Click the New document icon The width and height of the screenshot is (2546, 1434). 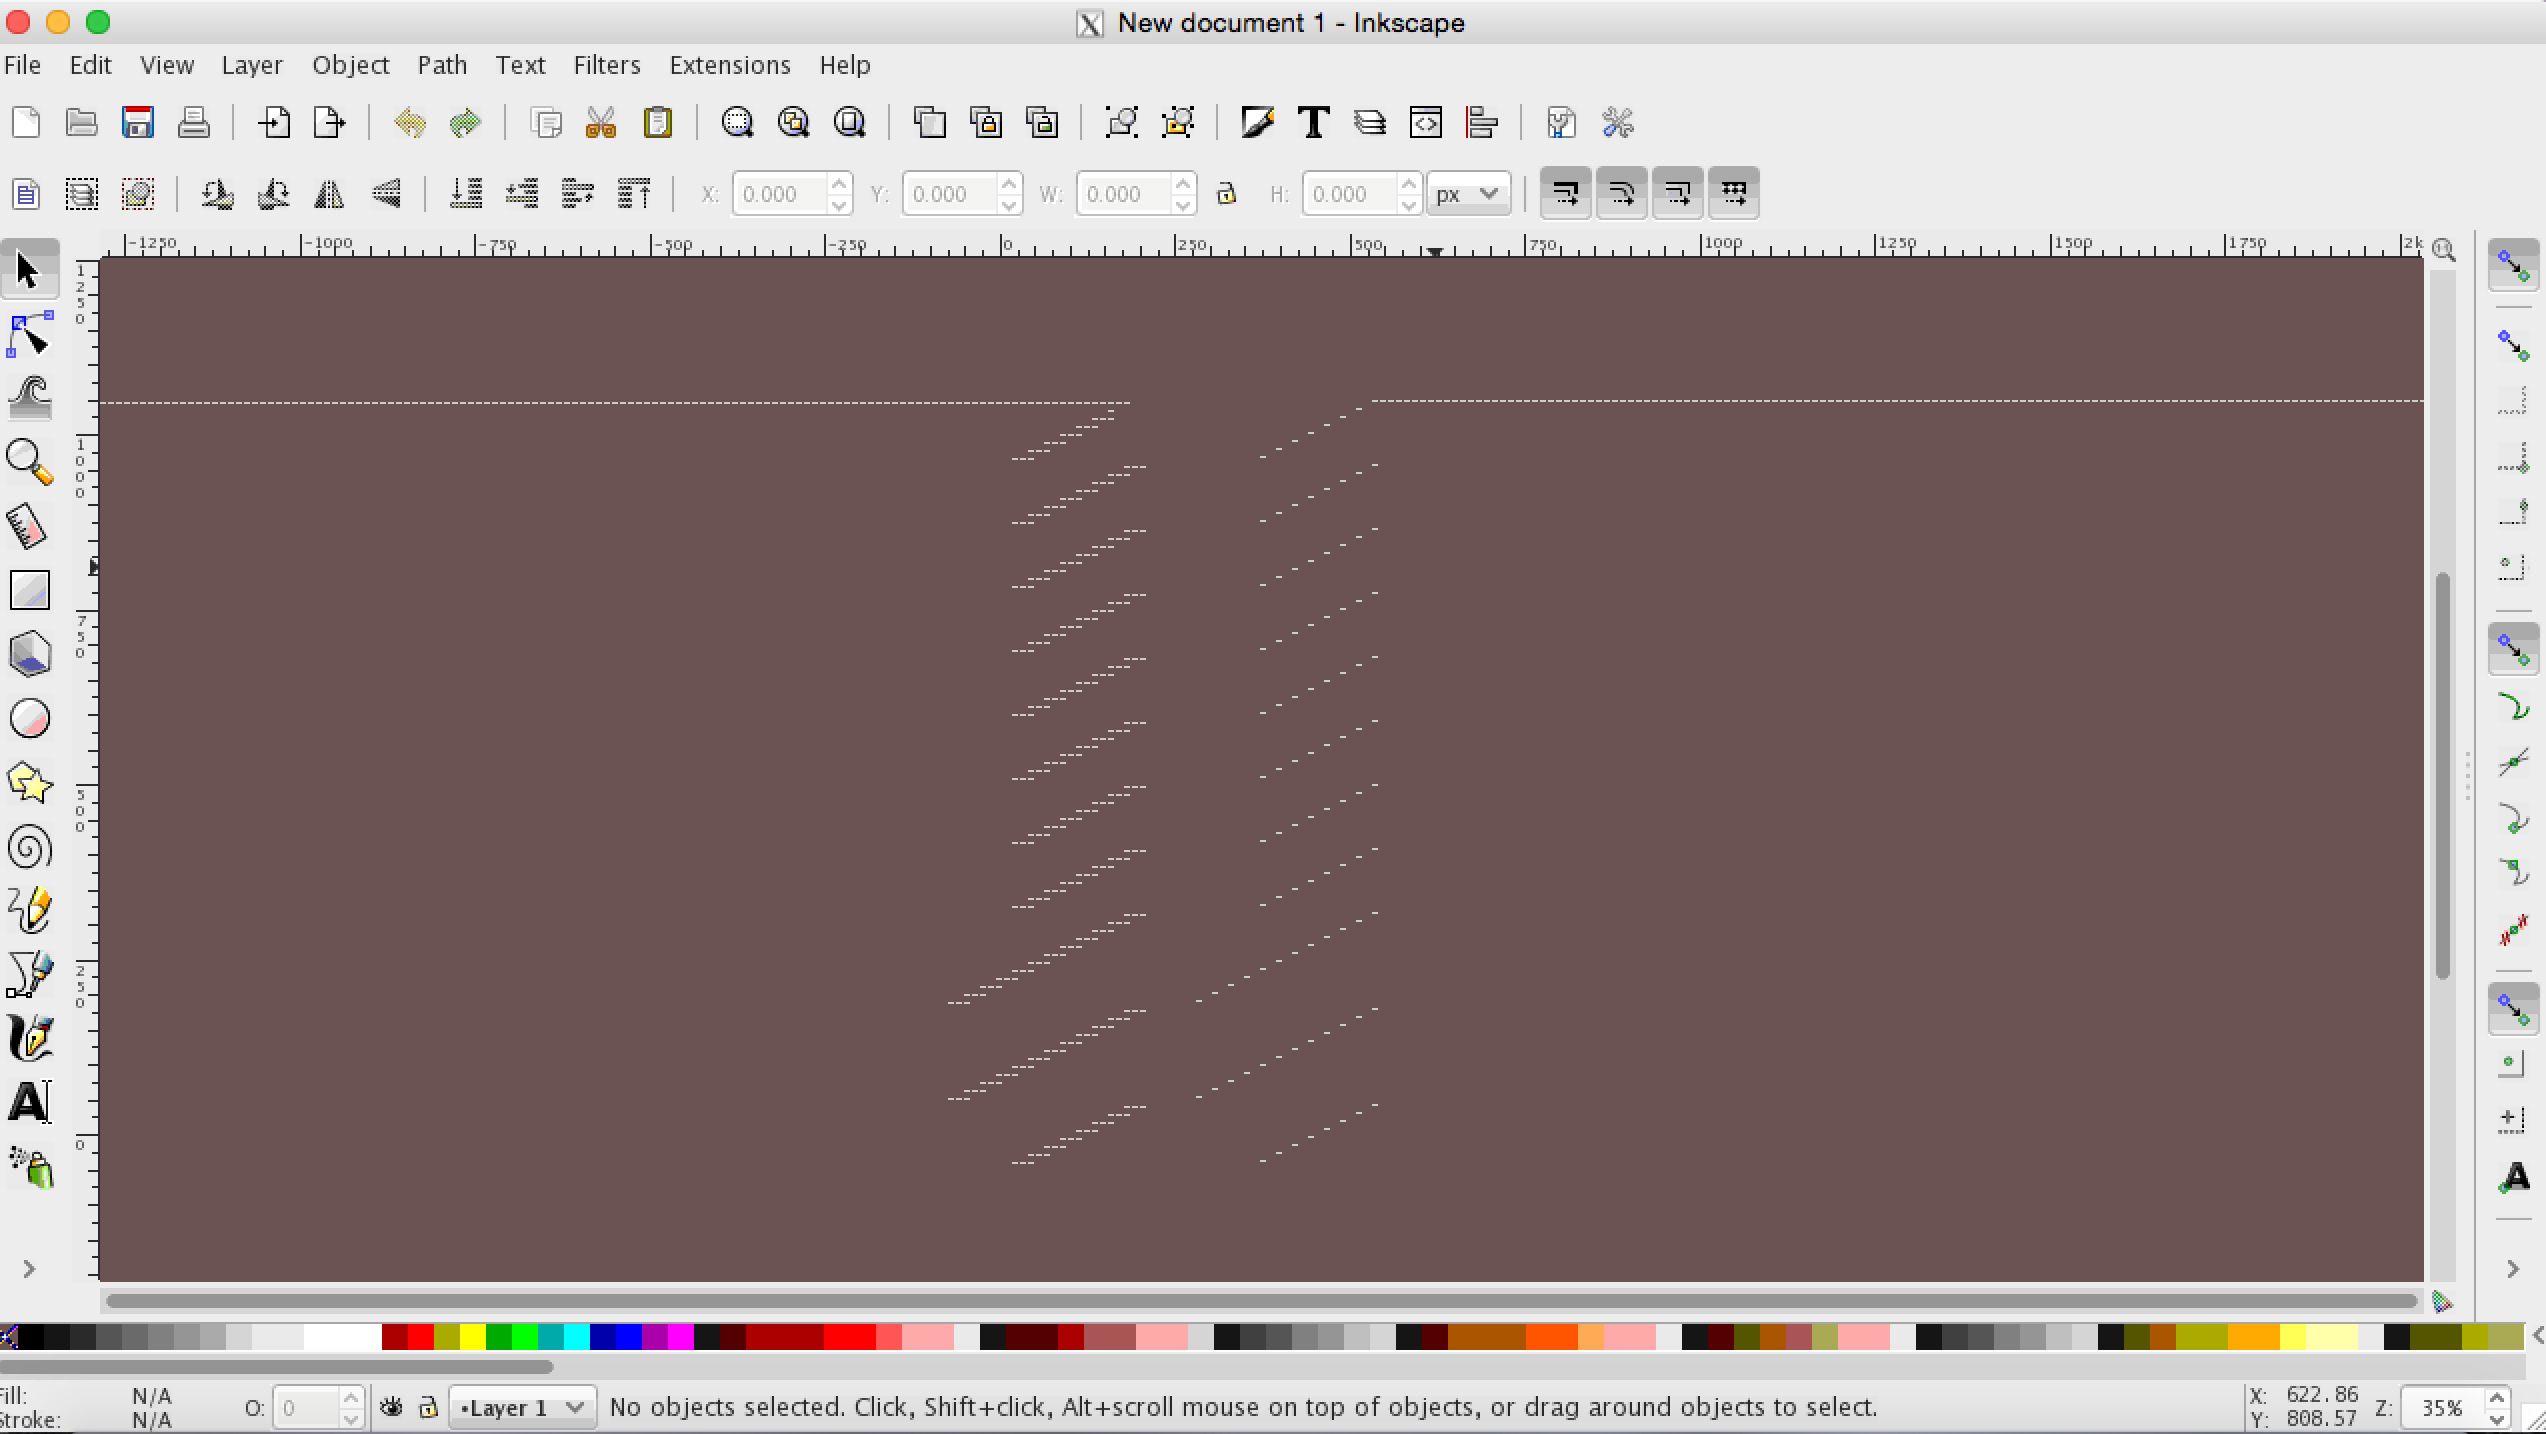26,123
